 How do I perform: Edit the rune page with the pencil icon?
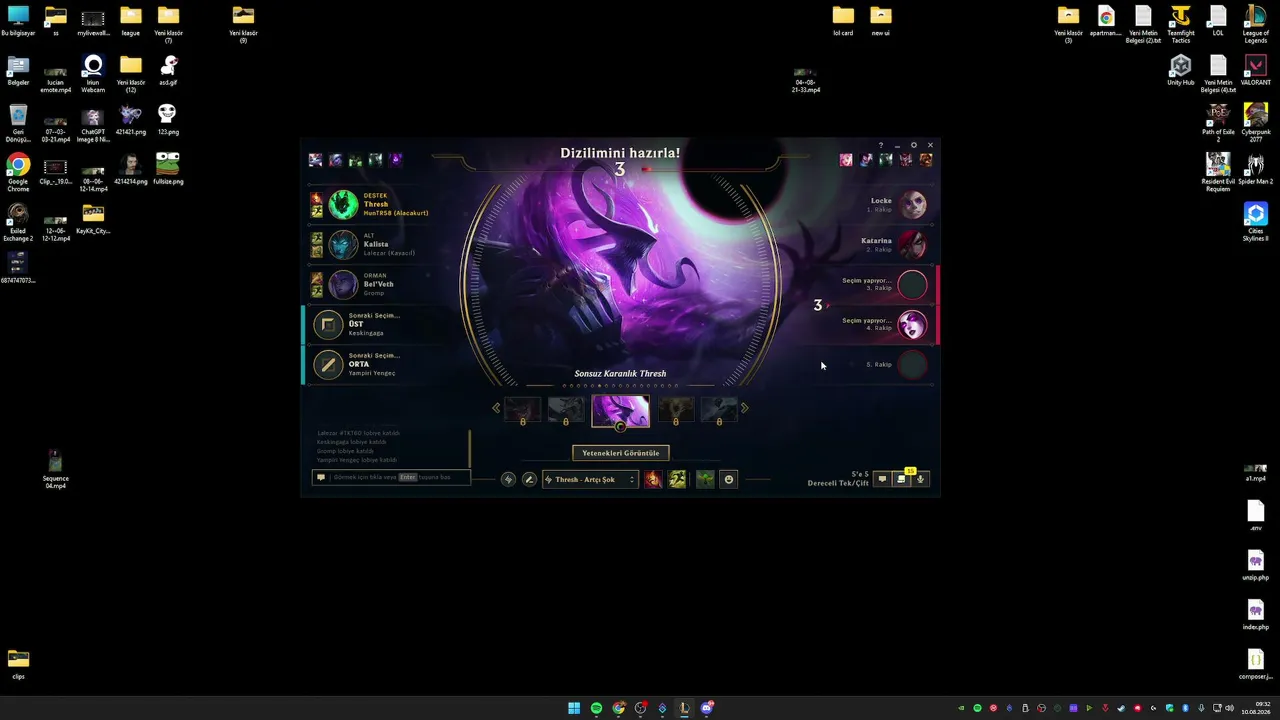[530, 480]
